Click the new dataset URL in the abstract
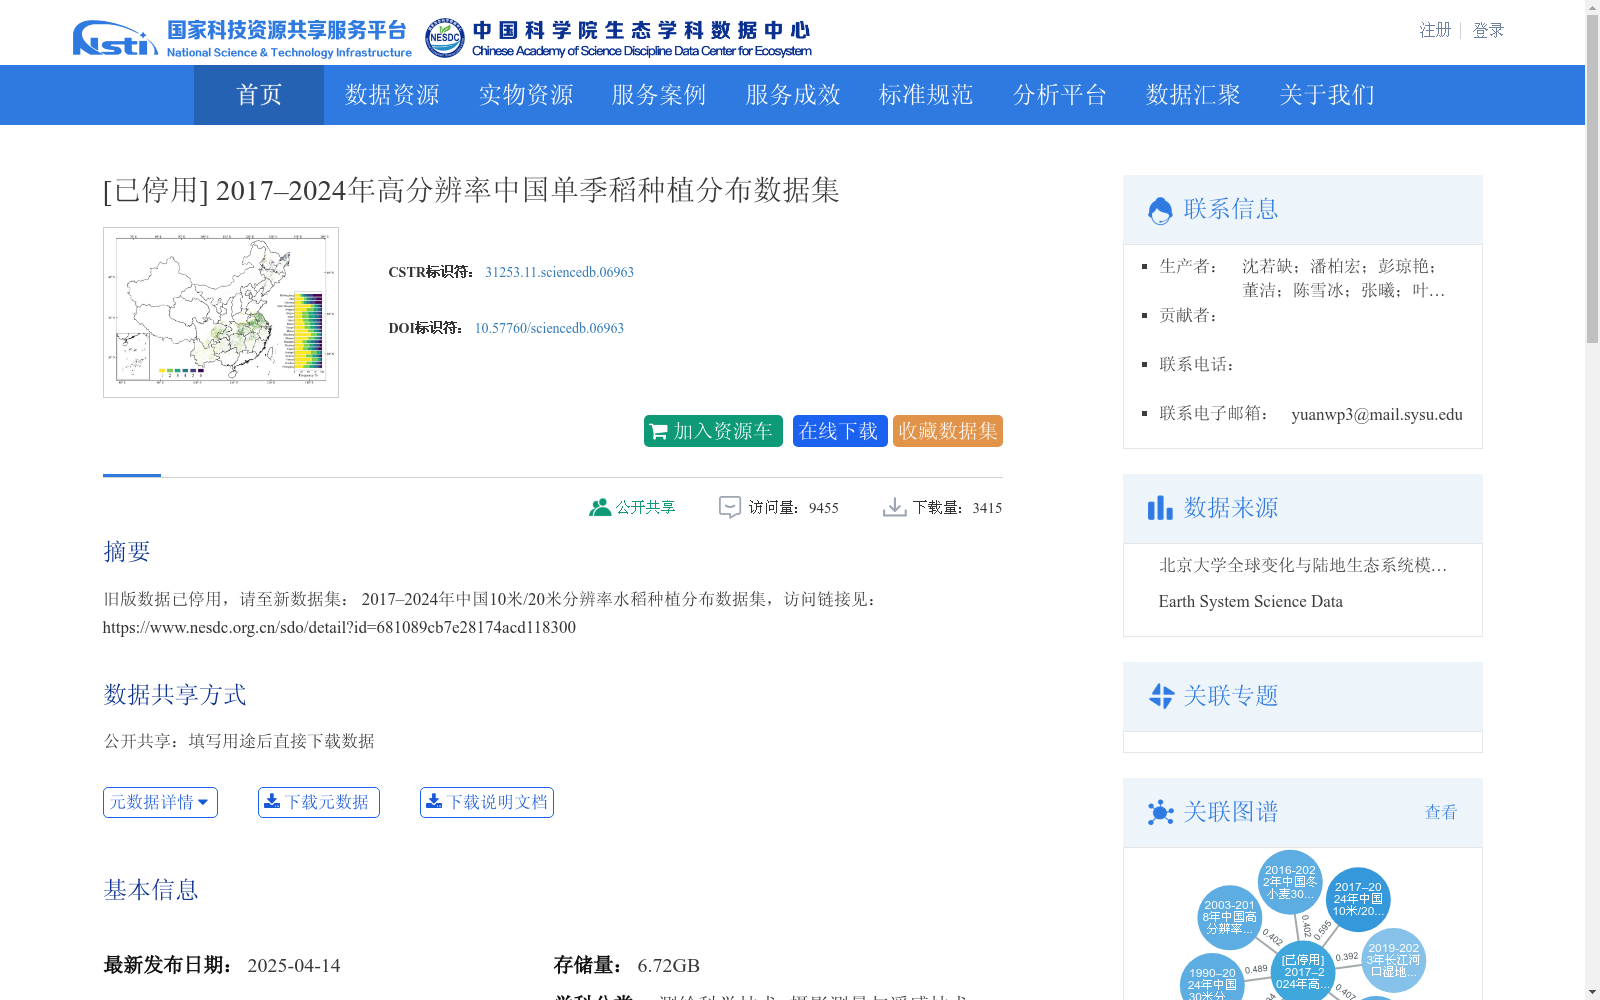The image size is (1600, 1000). point(339,627)
